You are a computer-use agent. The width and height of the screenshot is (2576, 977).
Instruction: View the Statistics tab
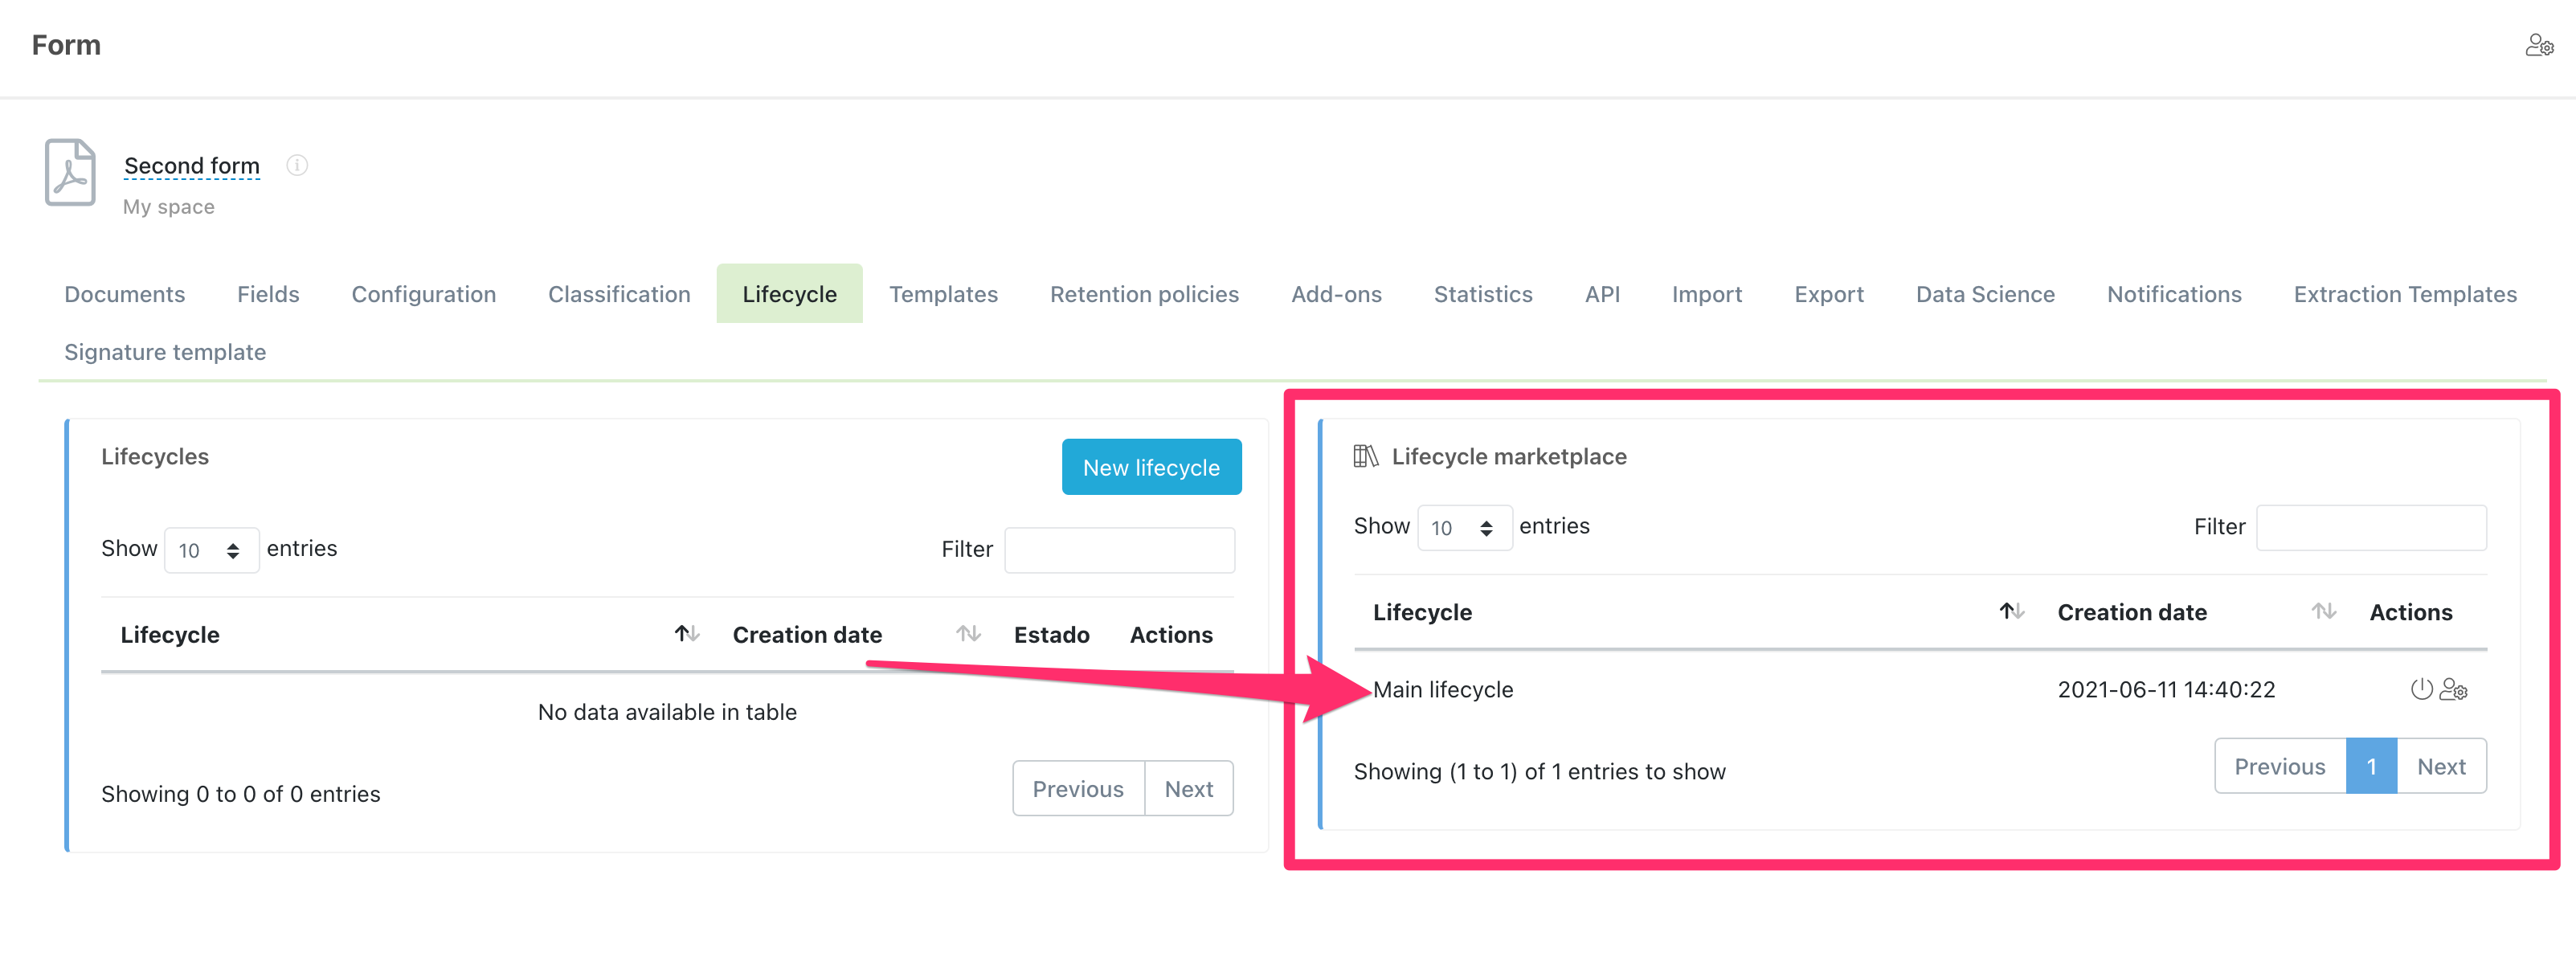1483,294
